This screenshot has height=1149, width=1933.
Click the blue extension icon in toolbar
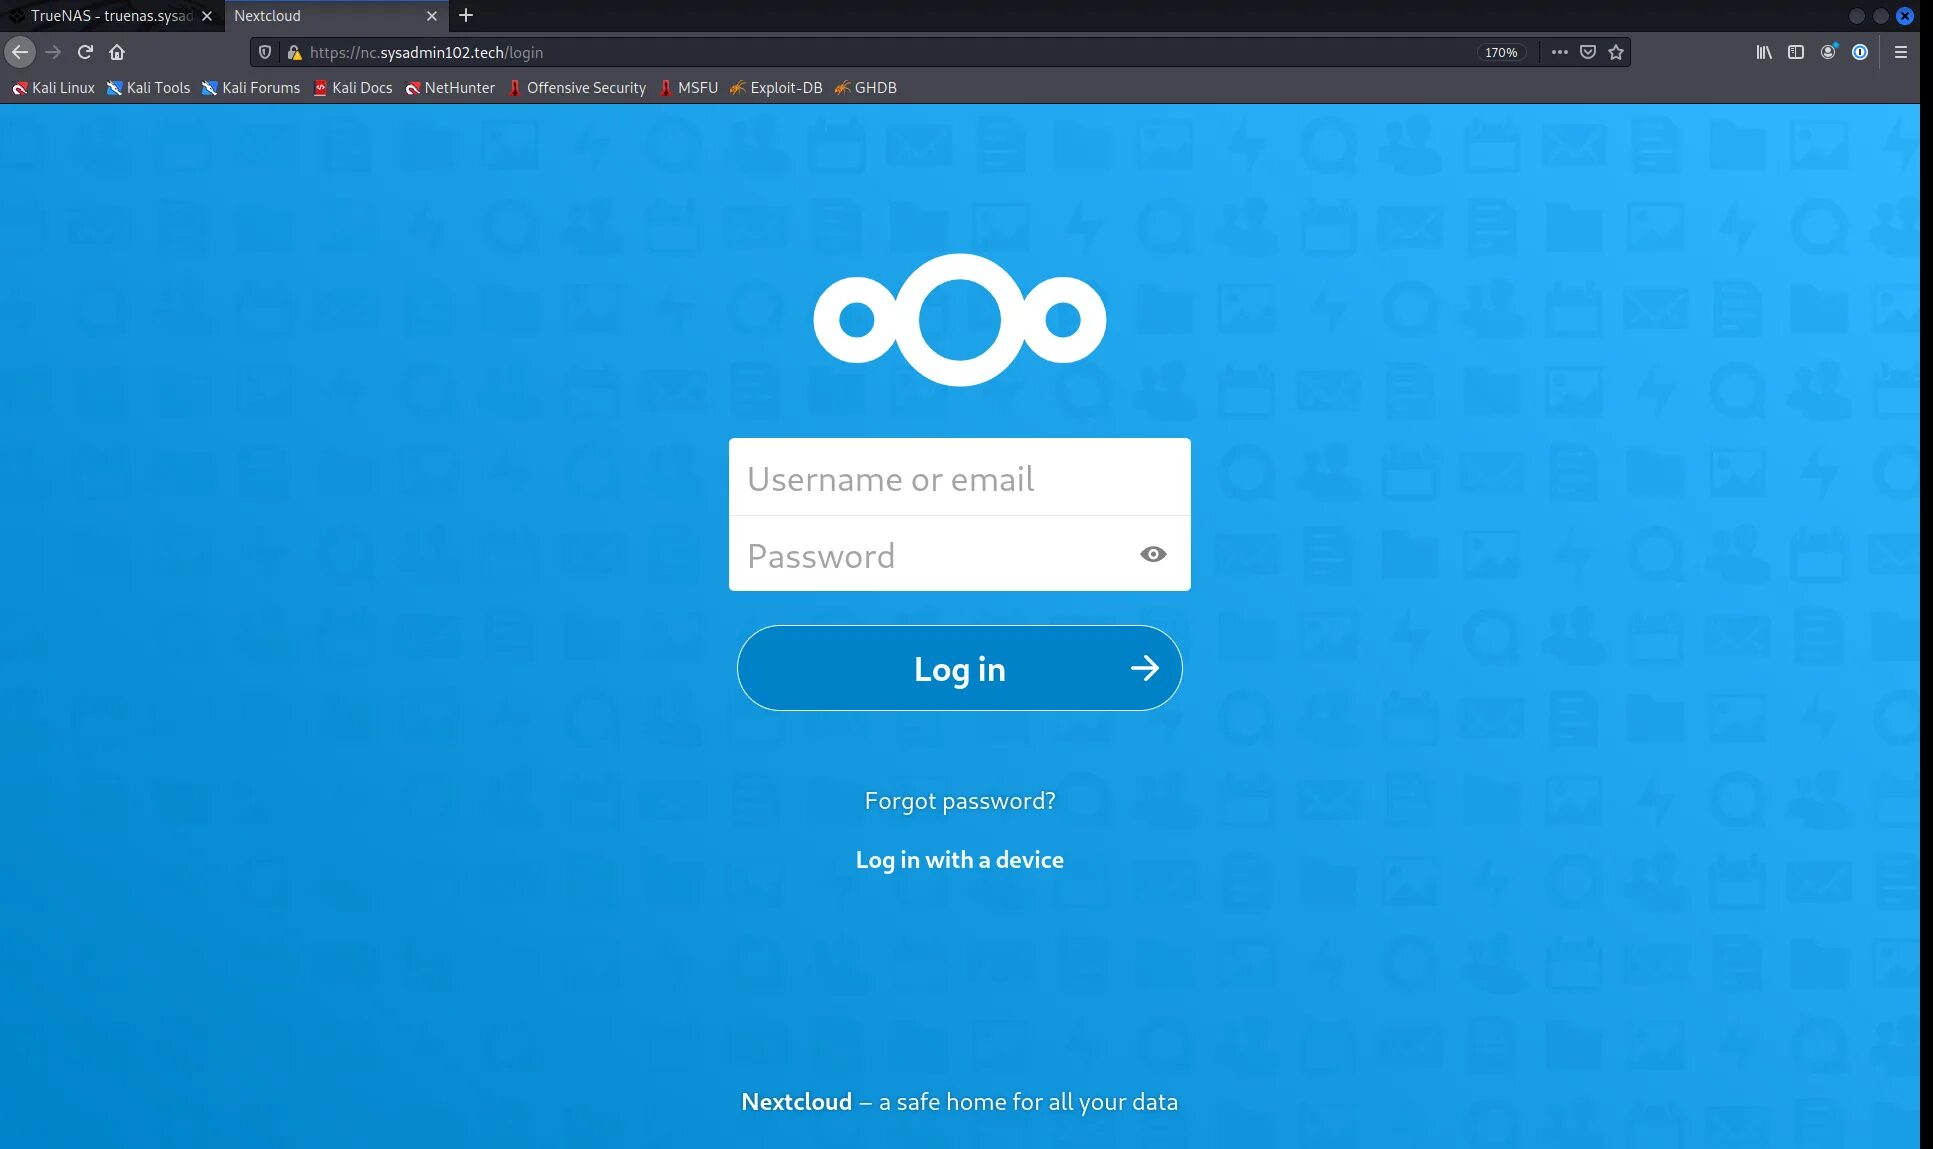pyautogui.click(x=1860, y=52)
